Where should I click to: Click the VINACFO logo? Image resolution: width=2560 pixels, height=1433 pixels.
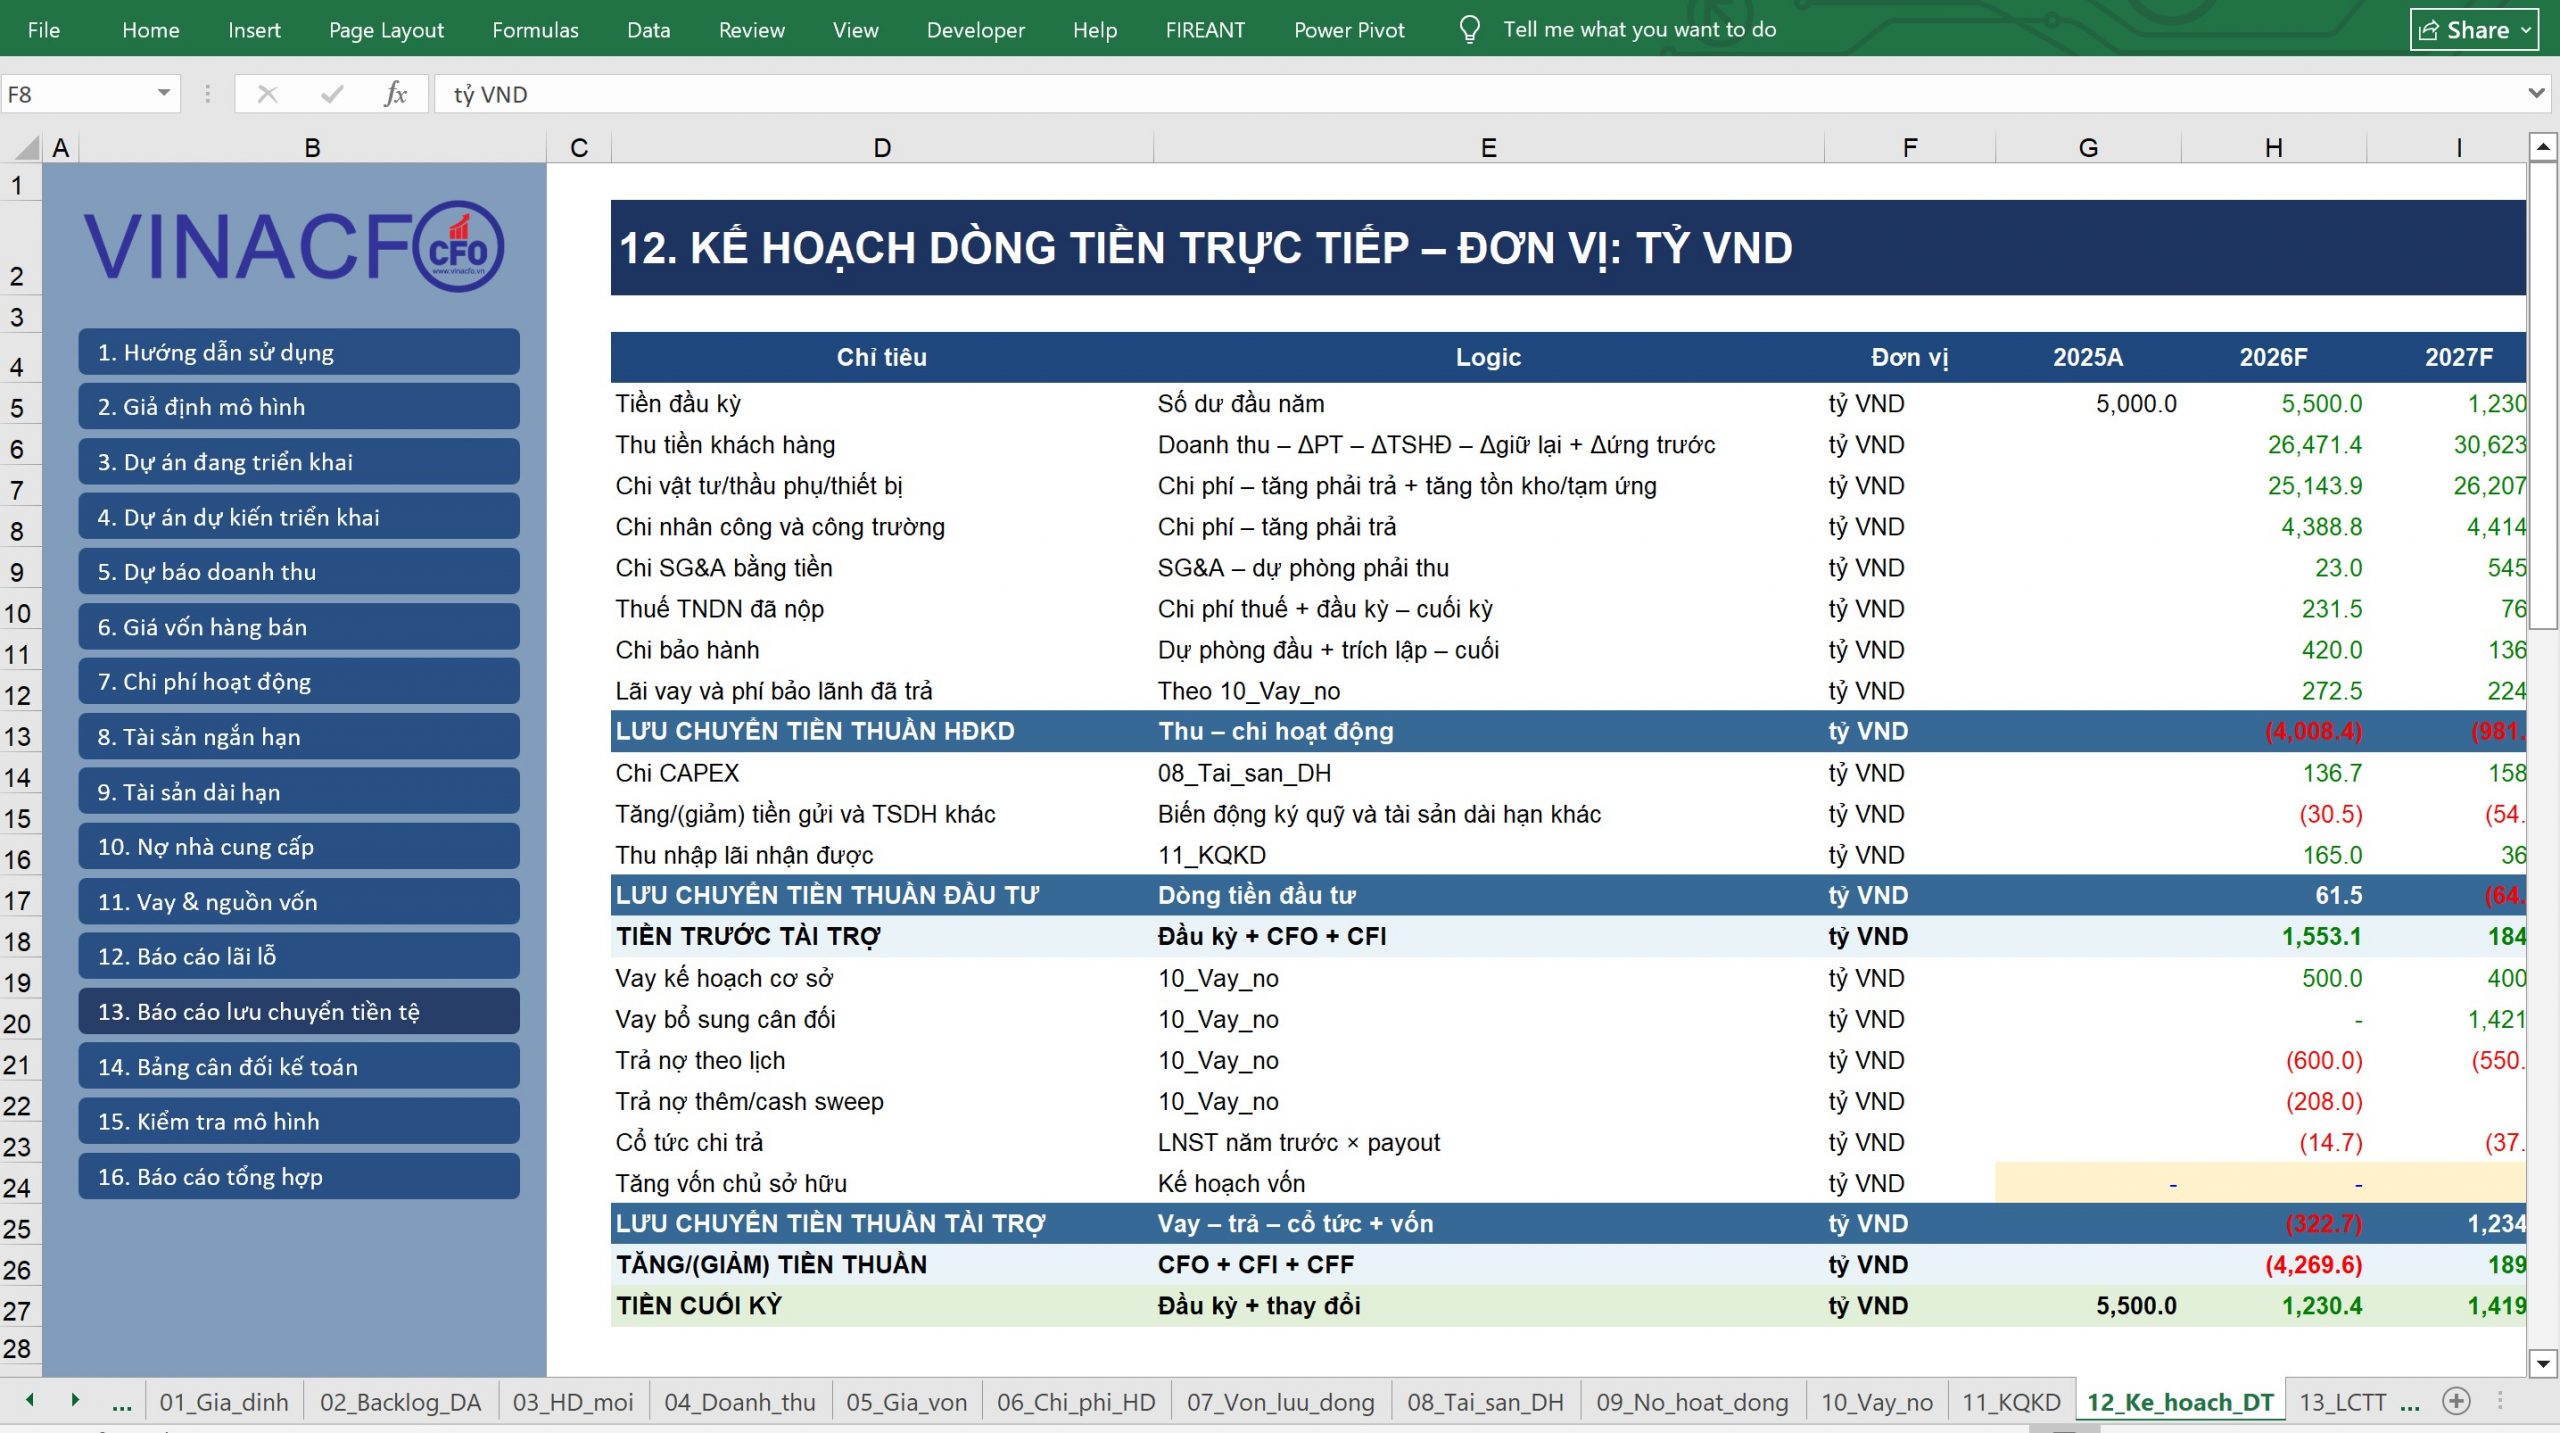click(294, 246)
